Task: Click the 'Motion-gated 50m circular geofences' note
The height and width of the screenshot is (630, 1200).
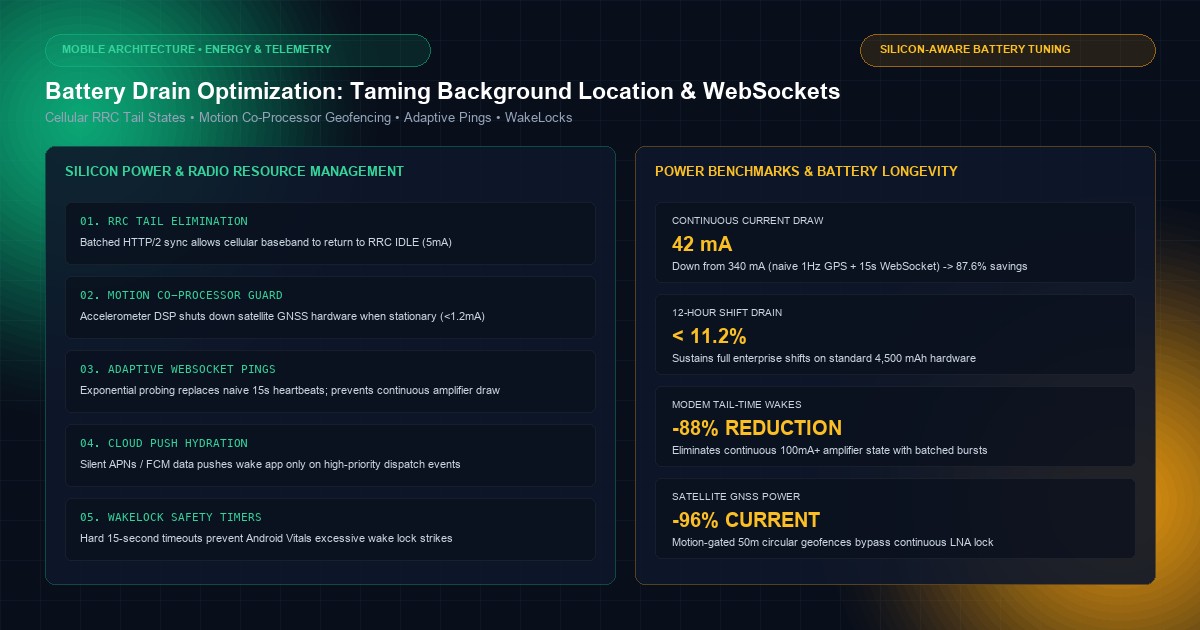Action: 833,543
